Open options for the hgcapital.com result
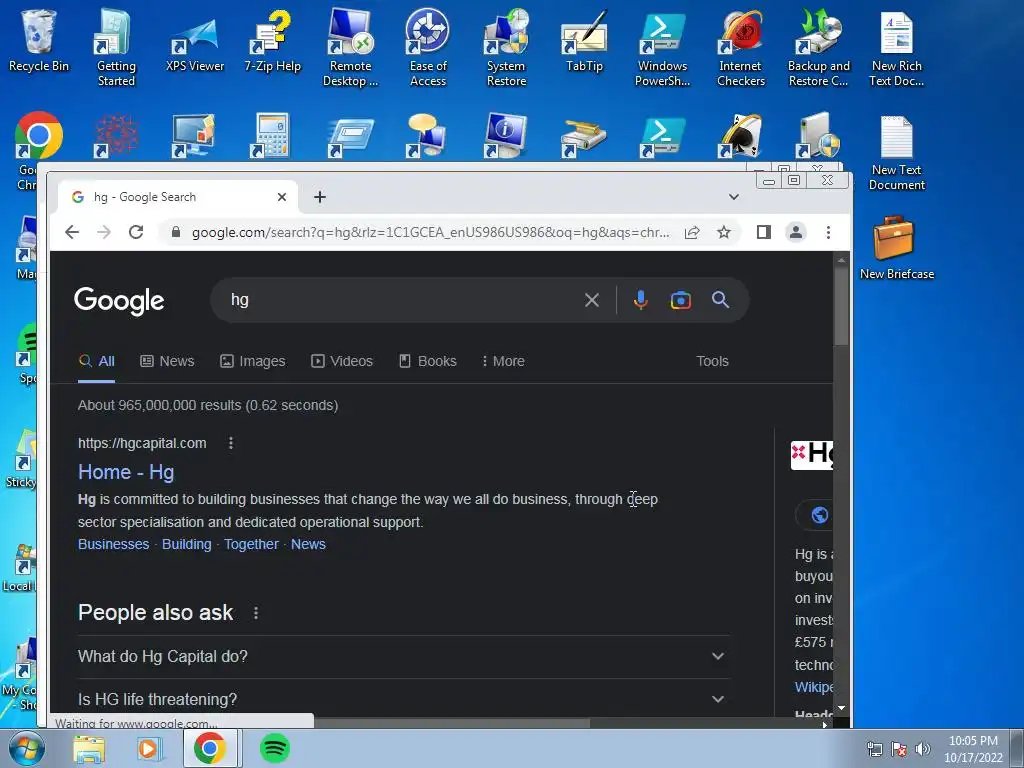The width and height of the screenshot is (1024, 768). pyautogui.click(x=231, y=443)
